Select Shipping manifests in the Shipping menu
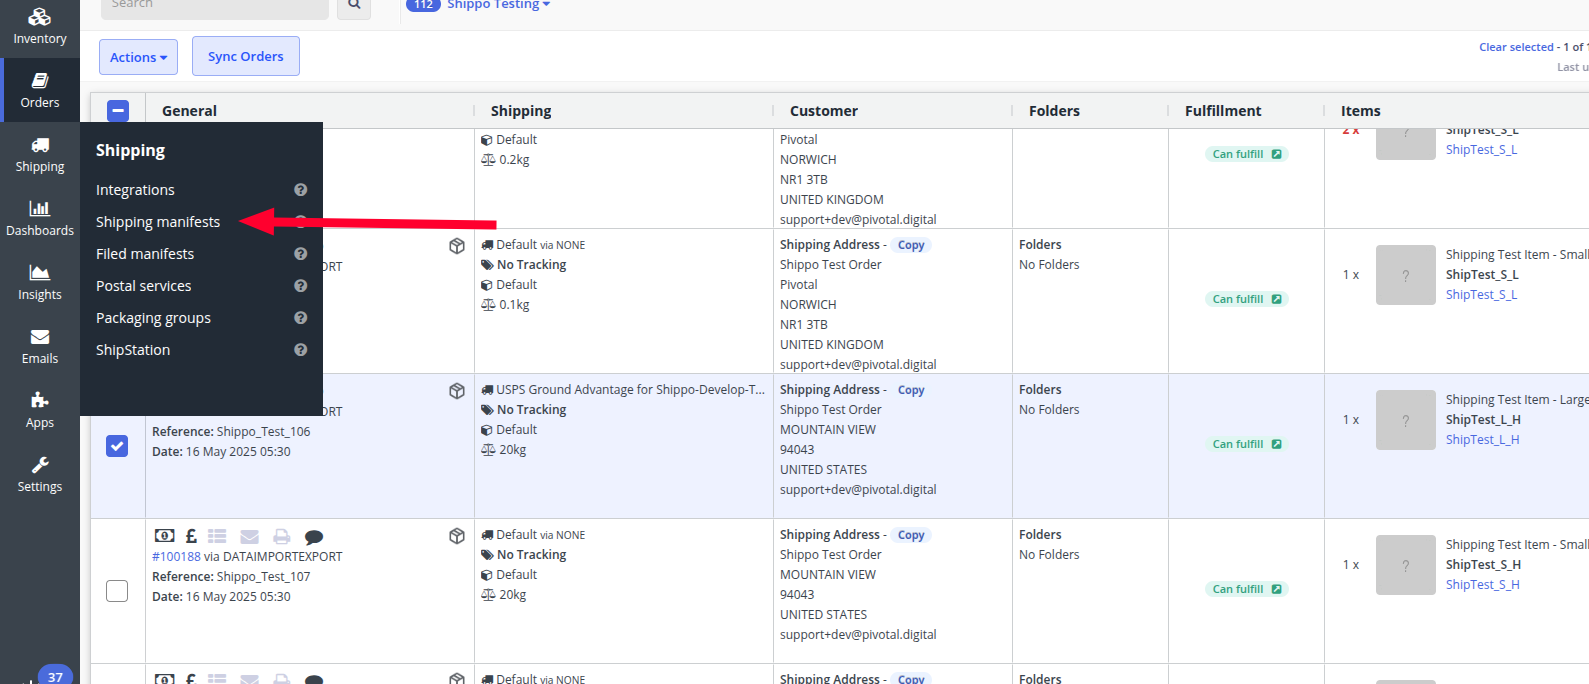The height and width of the screenshot is (684, 1589). pyautogui.click(x=158, y=222)
